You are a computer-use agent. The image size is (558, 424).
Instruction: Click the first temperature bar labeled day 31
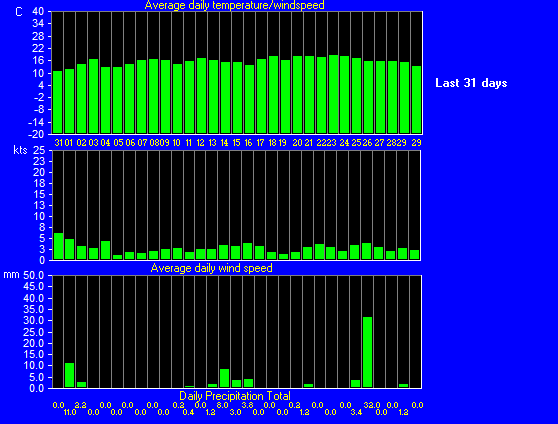click(x=58, y=102)
